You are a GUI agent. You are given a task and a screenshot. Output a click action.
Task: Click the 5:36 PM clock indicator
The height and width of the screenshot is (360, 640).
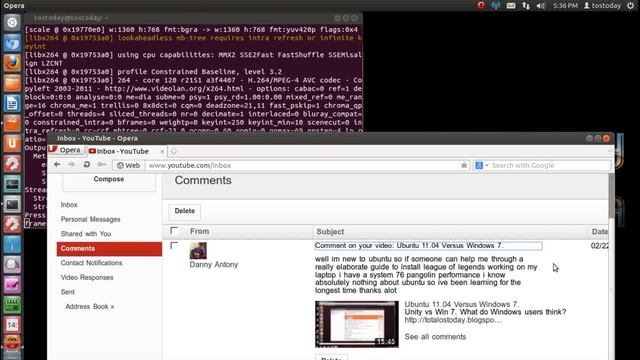(565, 5)
